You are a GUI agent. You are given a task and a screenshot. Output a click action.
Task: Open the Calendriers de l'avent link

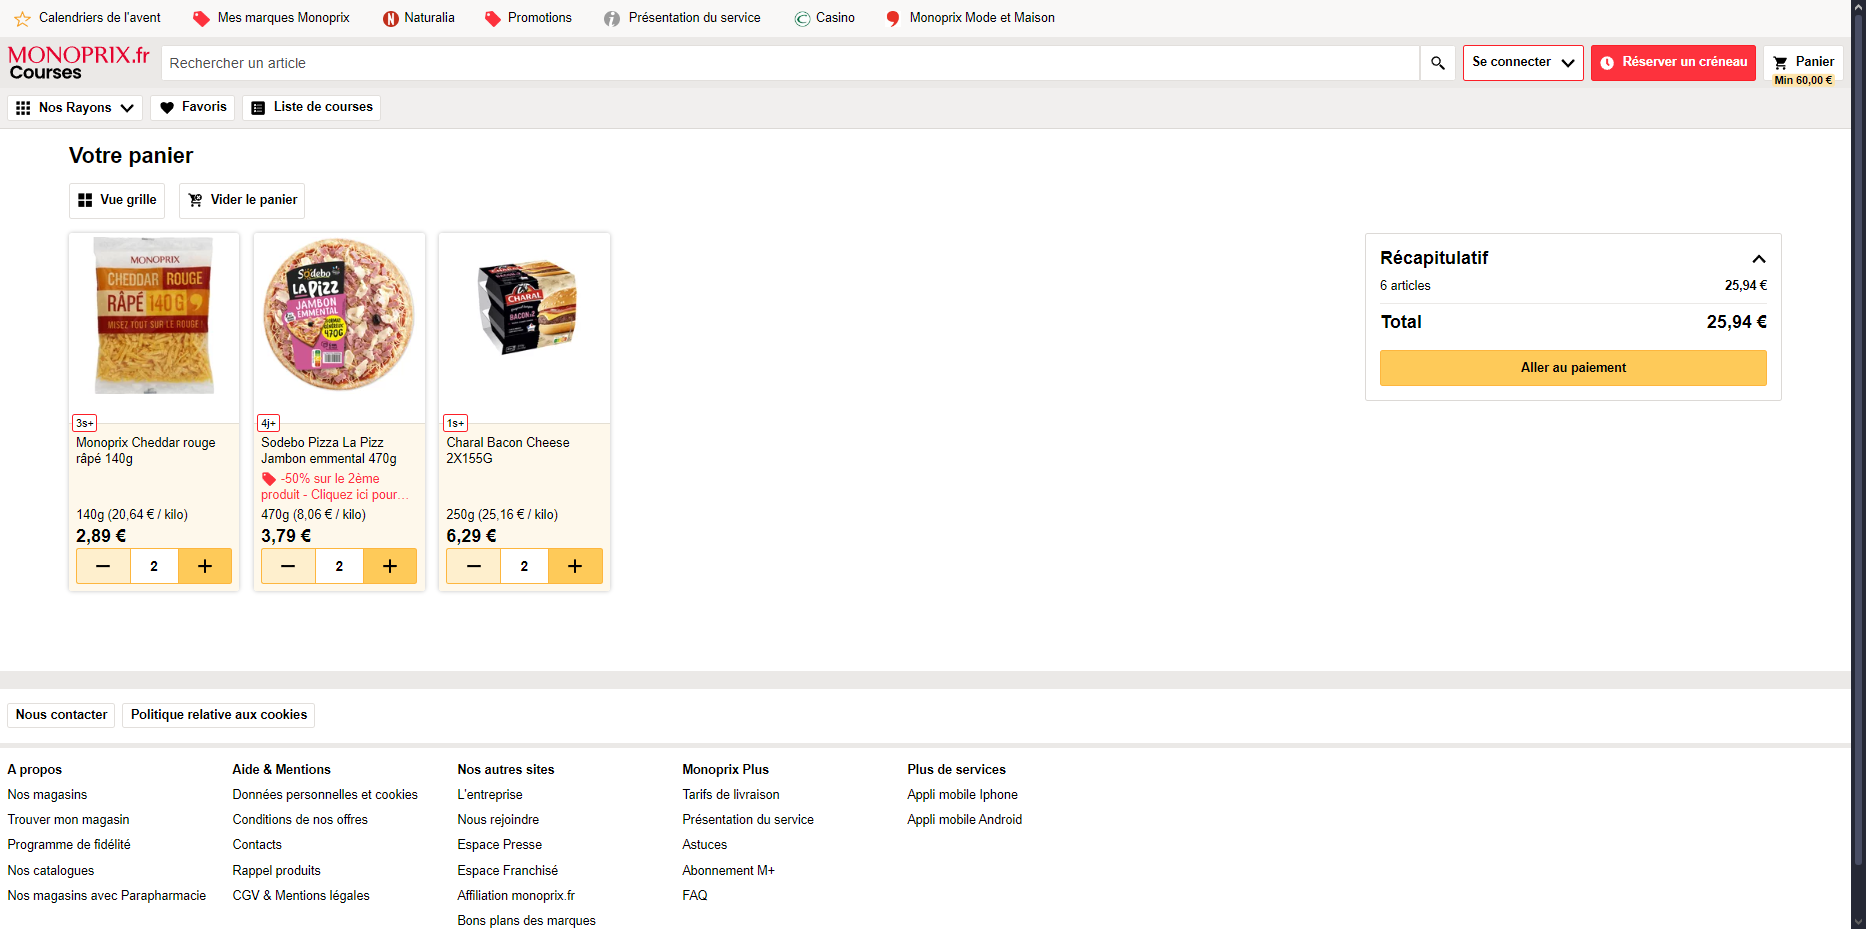[87, 18]
